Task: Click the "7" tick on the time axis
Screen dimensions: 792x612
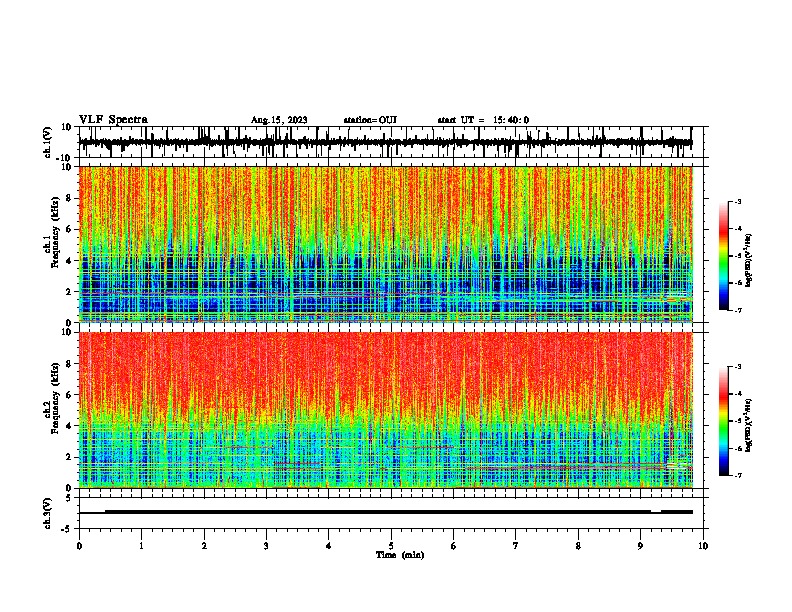Action: [x=516, y=546]
